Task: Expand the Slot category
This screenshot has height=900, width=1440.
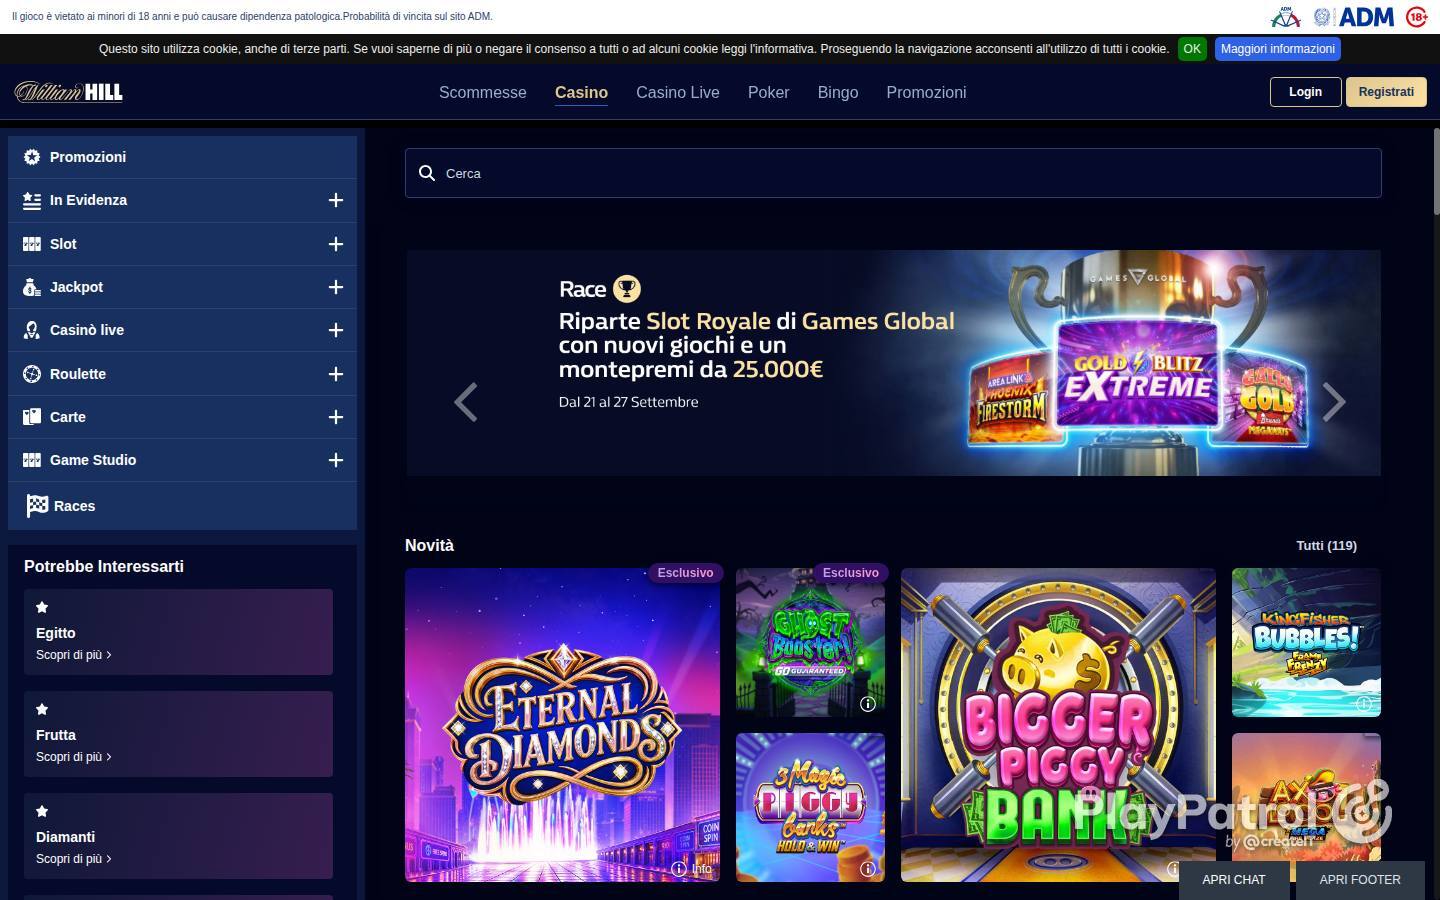Action: point(336,244)
